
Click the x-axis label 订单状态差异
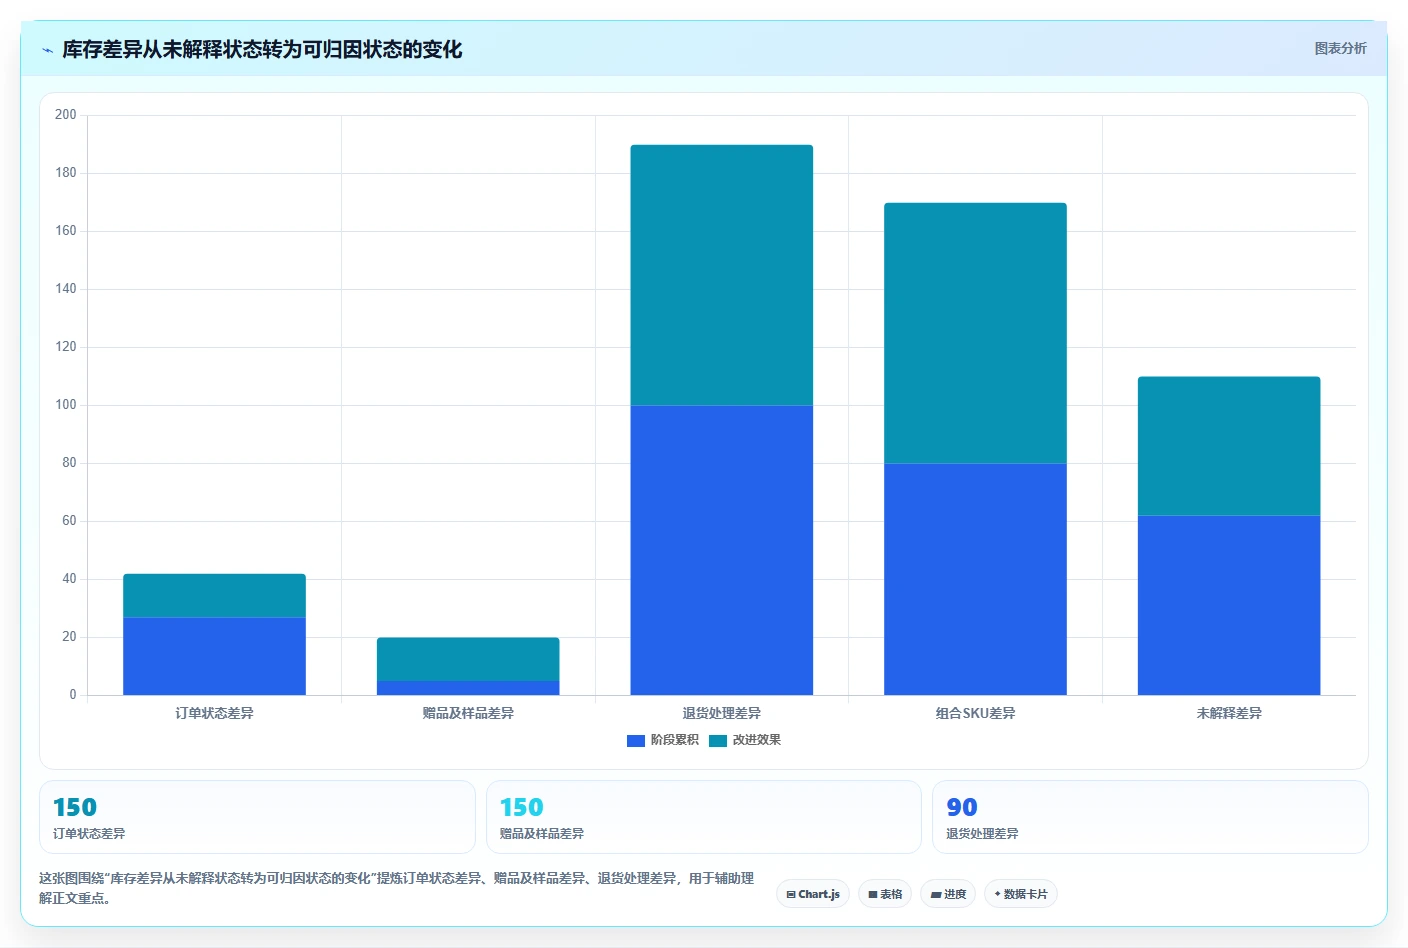pos(214,713)
